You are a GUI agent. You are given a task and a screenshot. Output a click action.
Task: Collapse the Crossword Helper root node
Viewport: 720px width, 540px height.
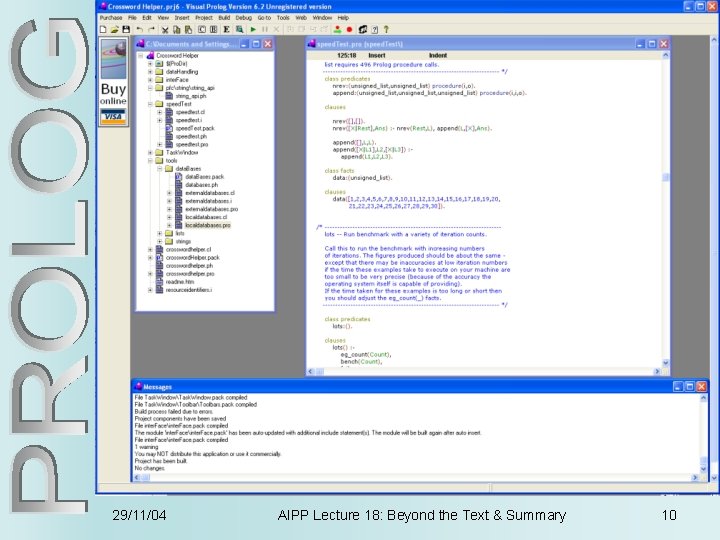pos(141,56)
